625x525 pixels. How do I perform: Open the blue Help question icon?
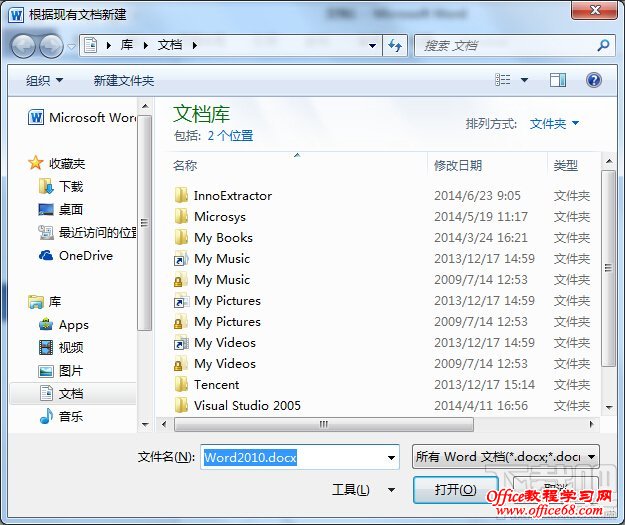(x=594, y=80)
